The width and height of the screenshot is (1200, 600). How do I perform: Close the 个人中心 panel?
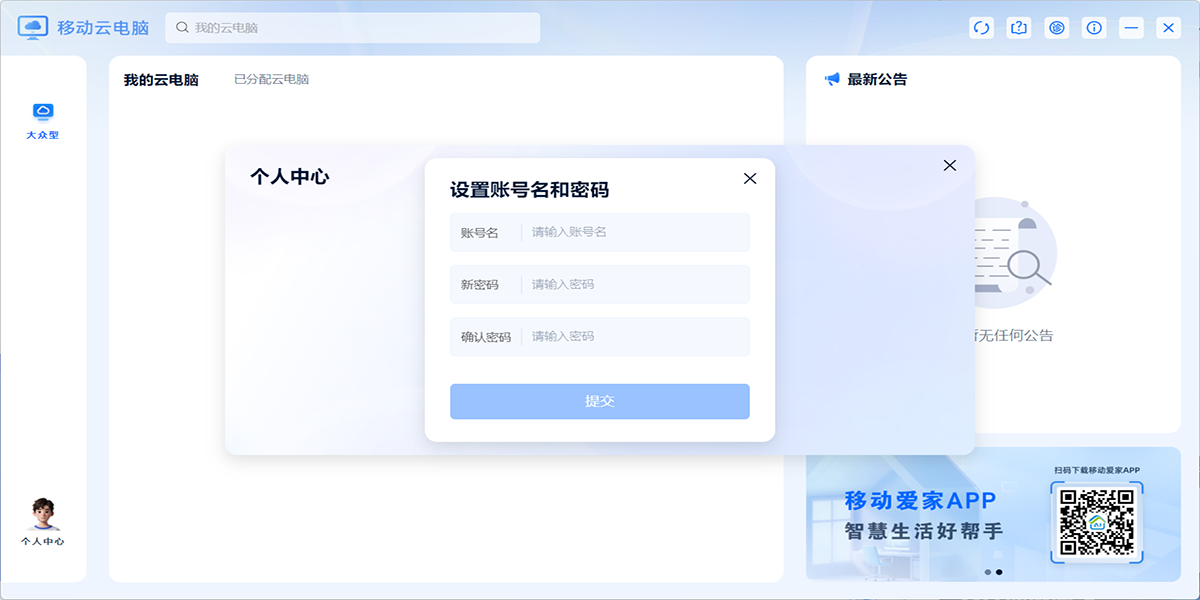950,165
